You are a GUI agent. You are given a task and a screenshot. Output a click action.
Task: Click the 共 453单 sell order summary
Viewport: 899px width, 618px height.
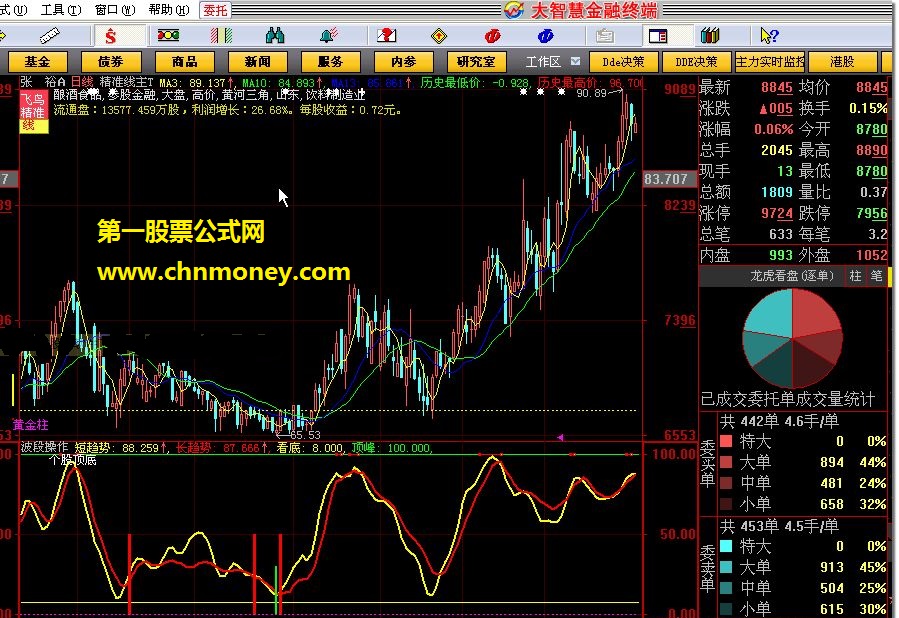coord(780,526)
